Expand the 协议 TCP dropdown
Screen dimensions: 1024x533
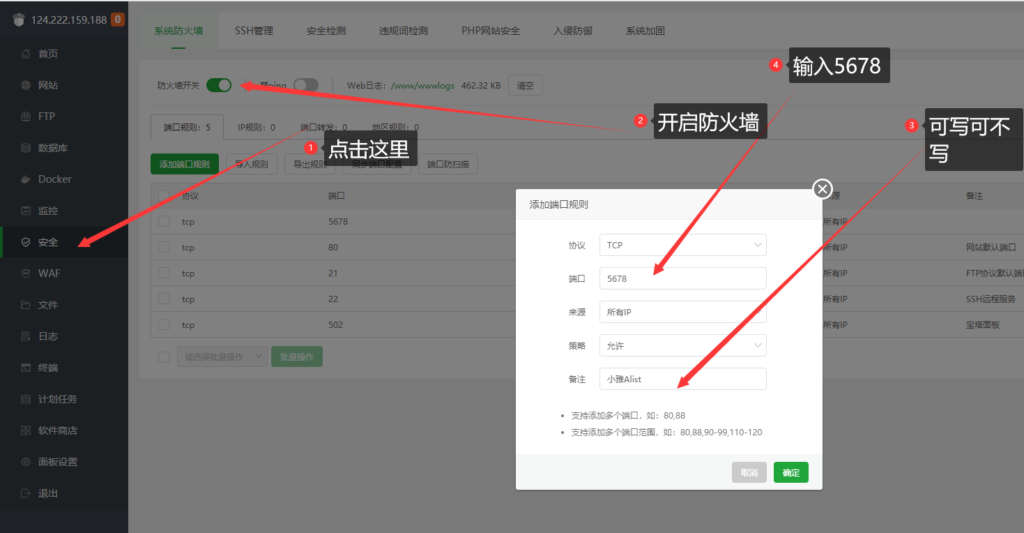[682, 245]
